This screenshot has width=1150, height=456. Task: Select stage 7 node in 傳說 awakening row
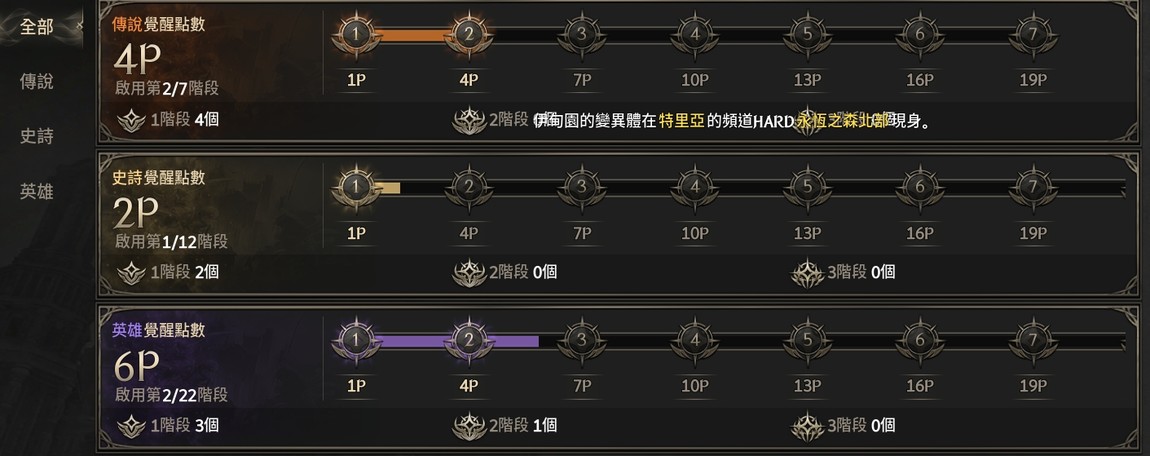pos(1032,34)
